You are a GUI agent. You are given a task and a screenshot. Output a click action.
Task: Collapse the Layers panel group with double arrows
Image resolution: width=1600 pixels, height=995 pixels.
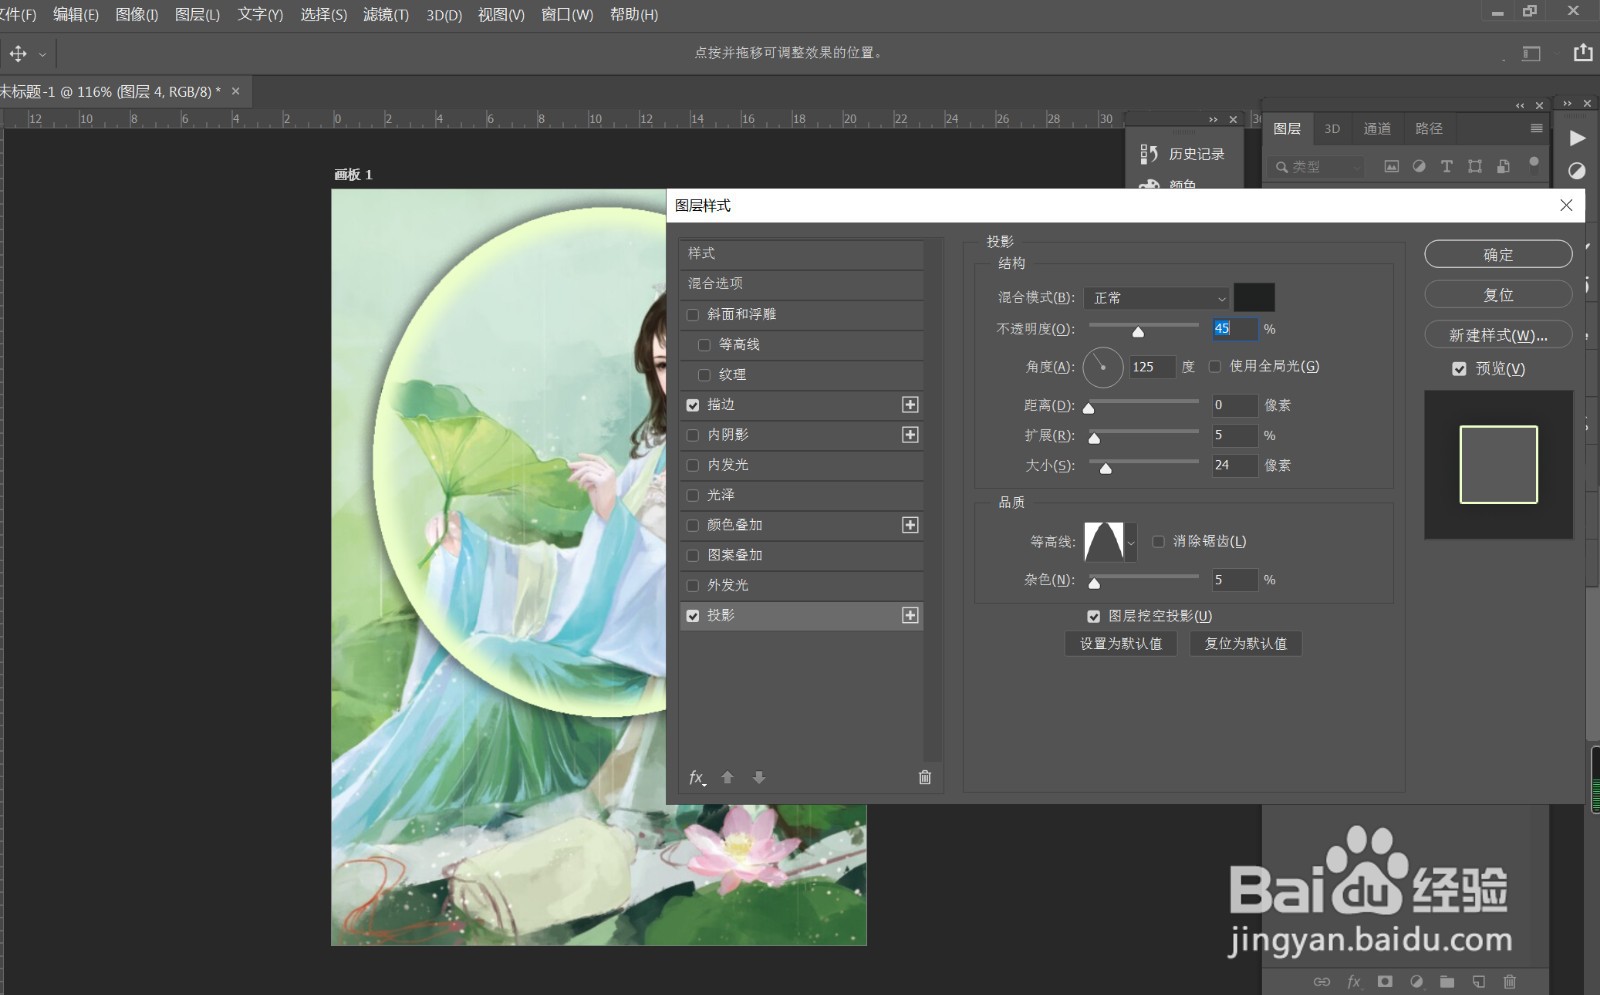1520,105
